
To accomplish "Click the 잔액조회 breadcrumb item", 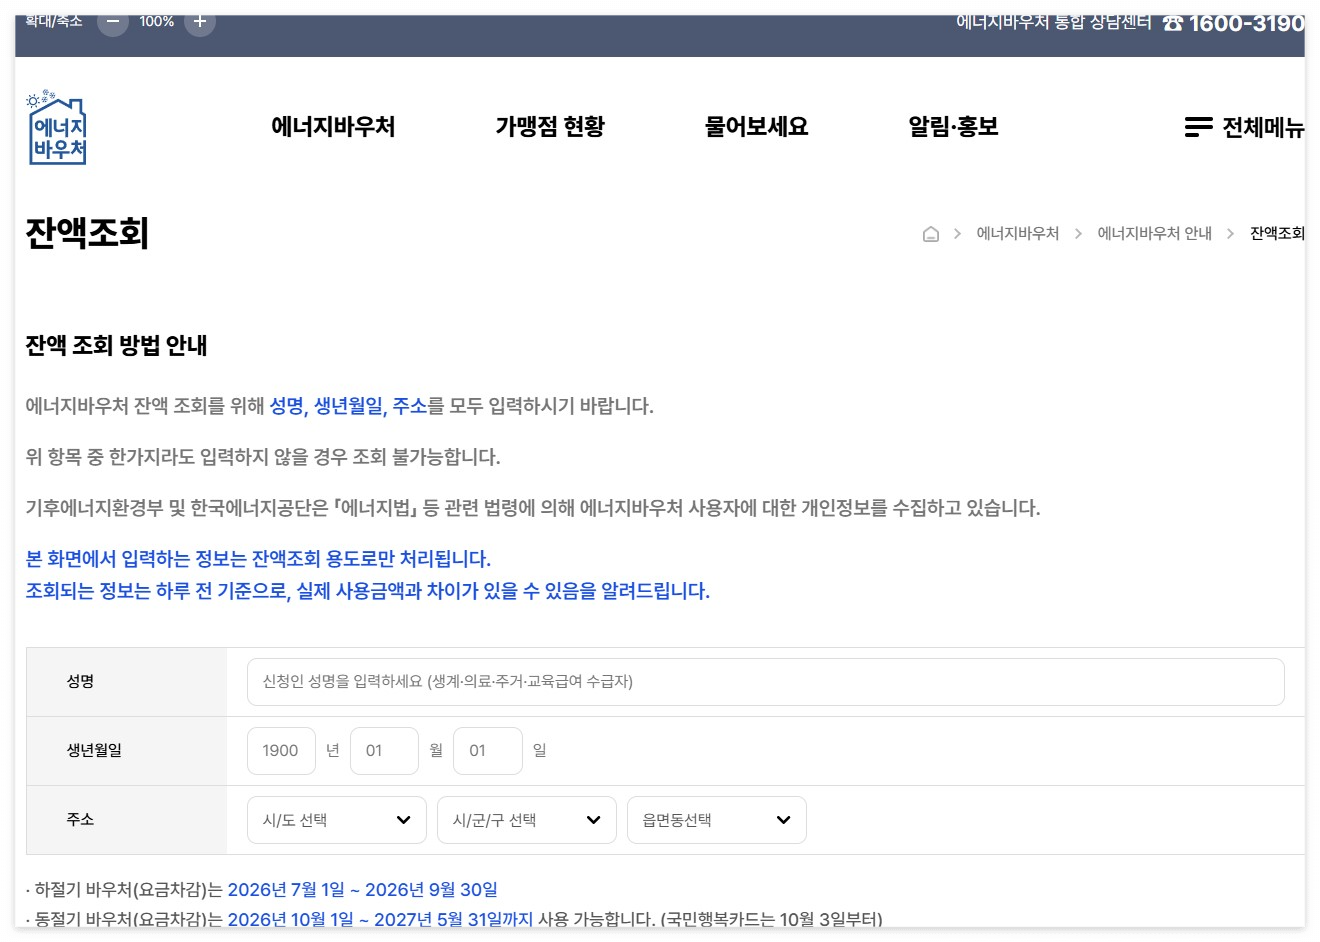I will point(1277,233).
